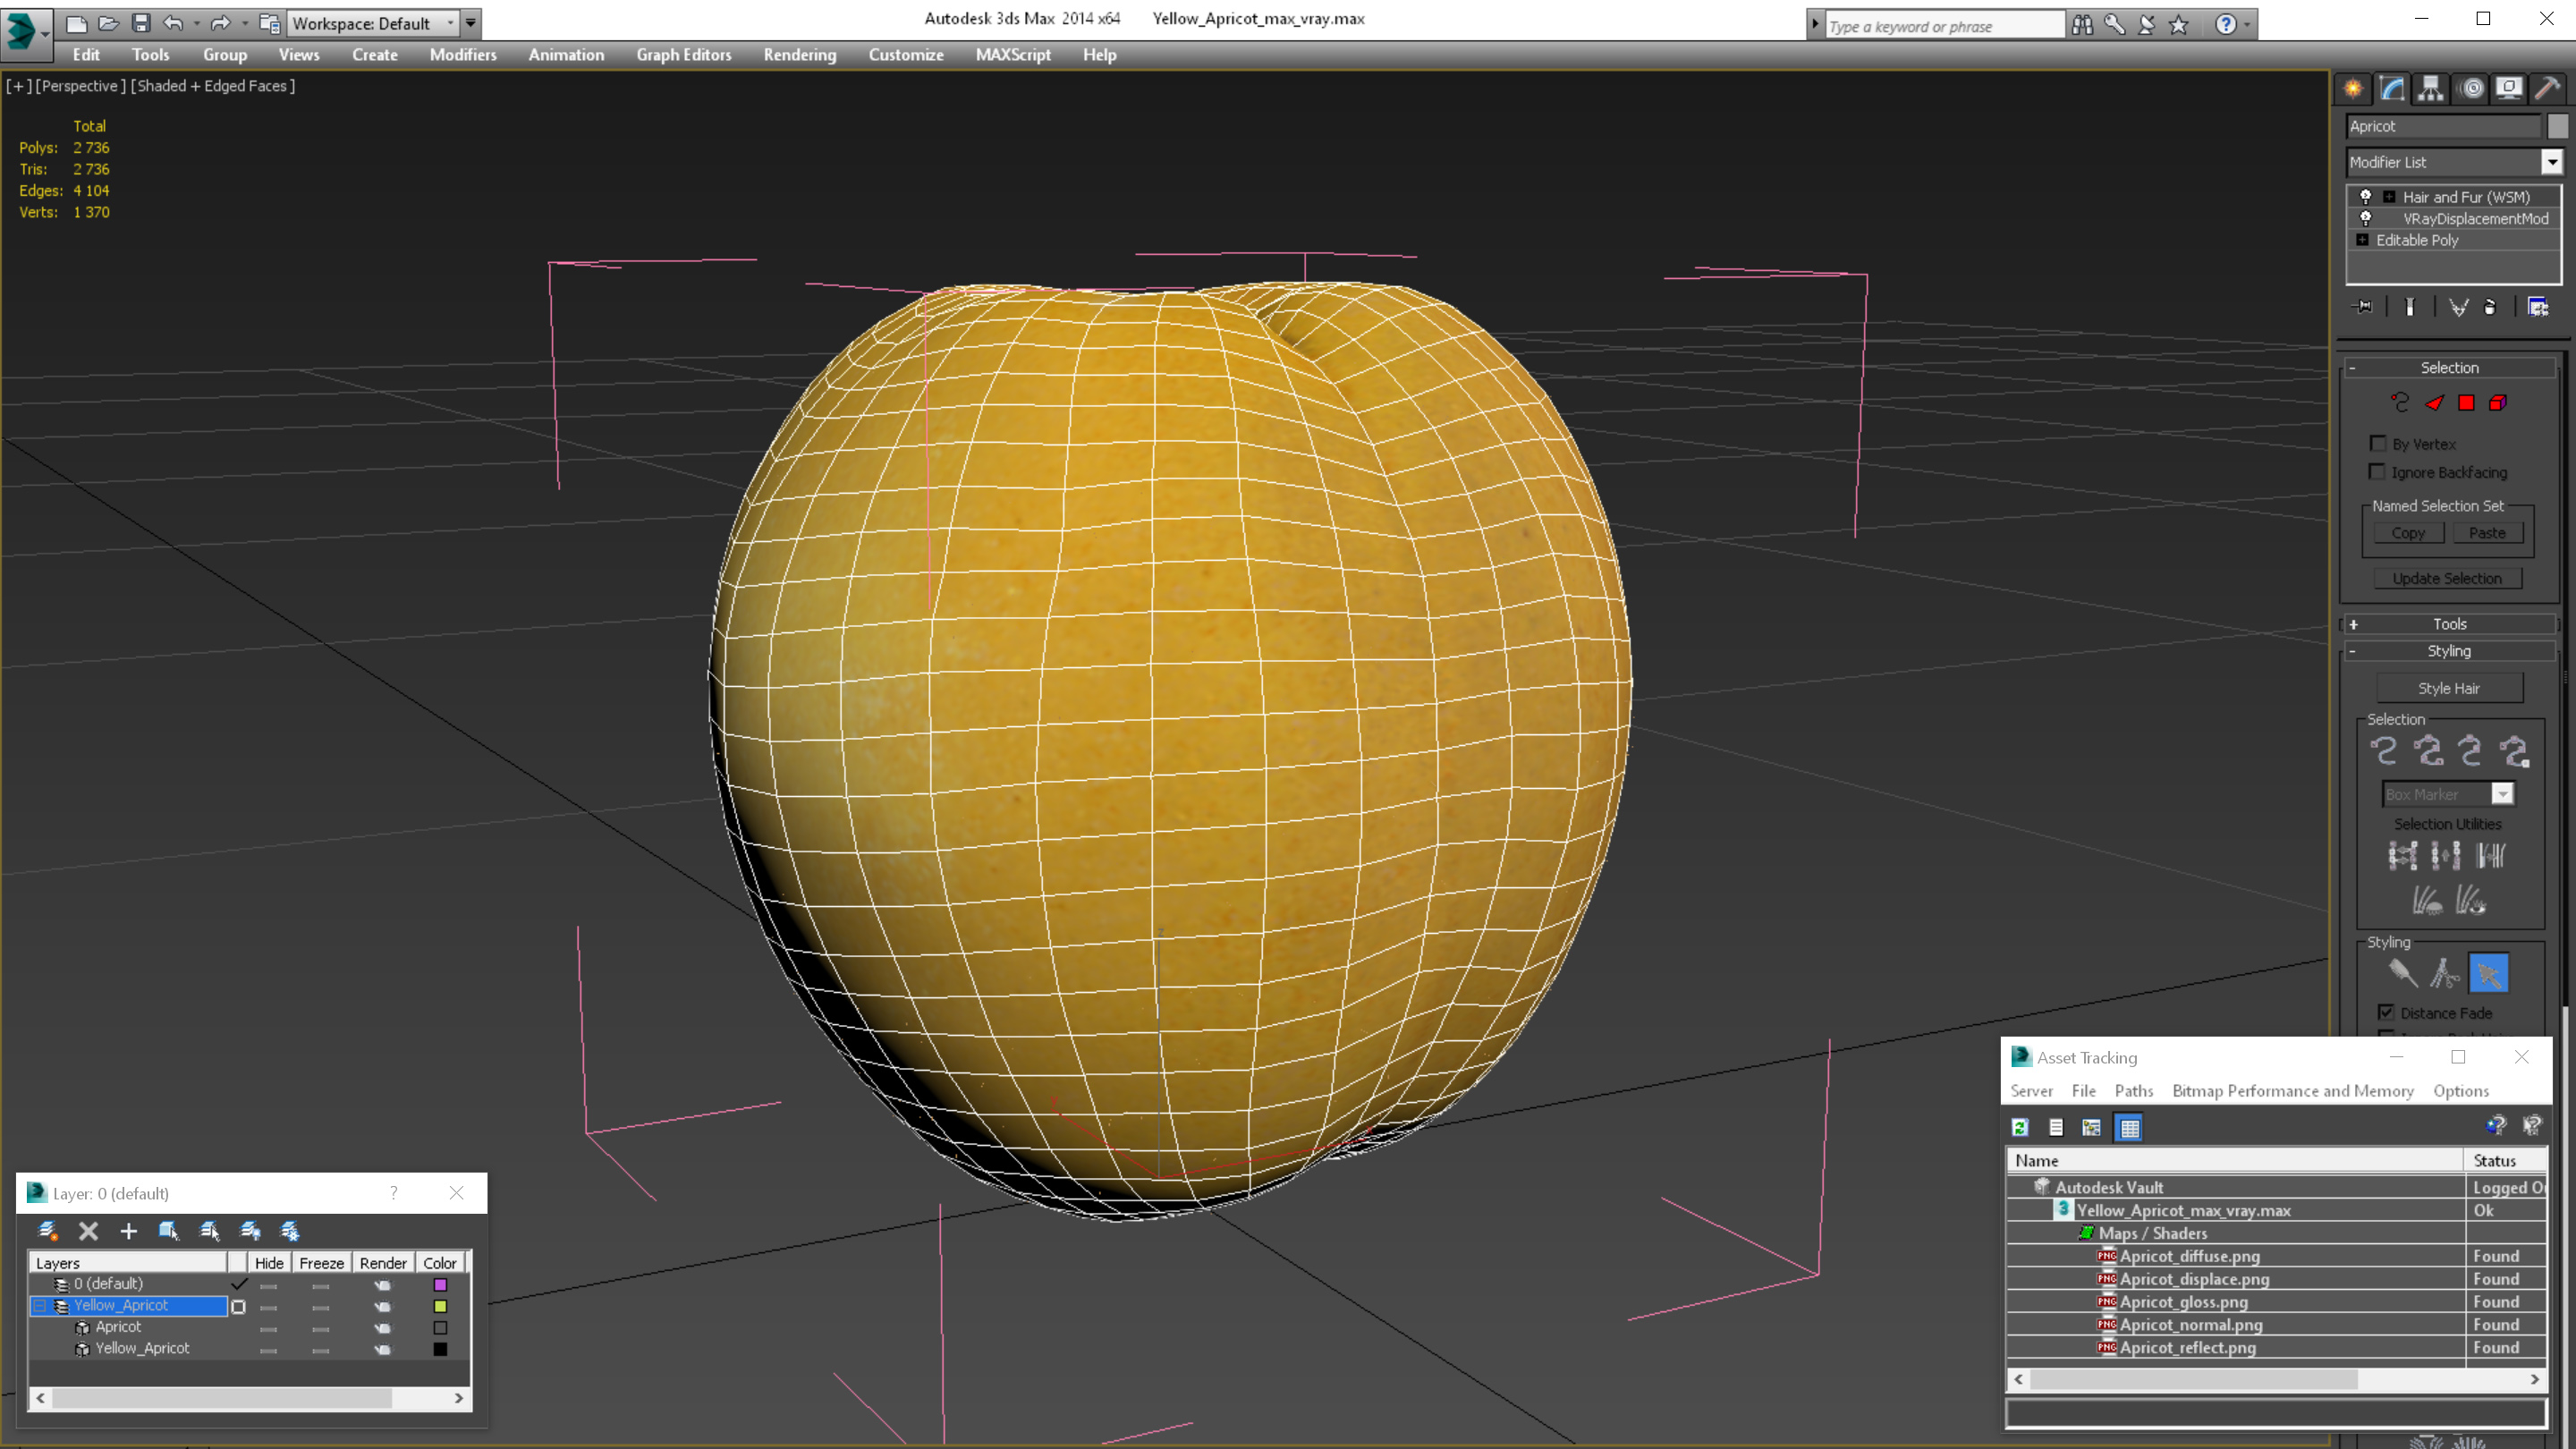Select the Element red cube sub-object icon
2576x1449 pixels.
point(2497,402)
